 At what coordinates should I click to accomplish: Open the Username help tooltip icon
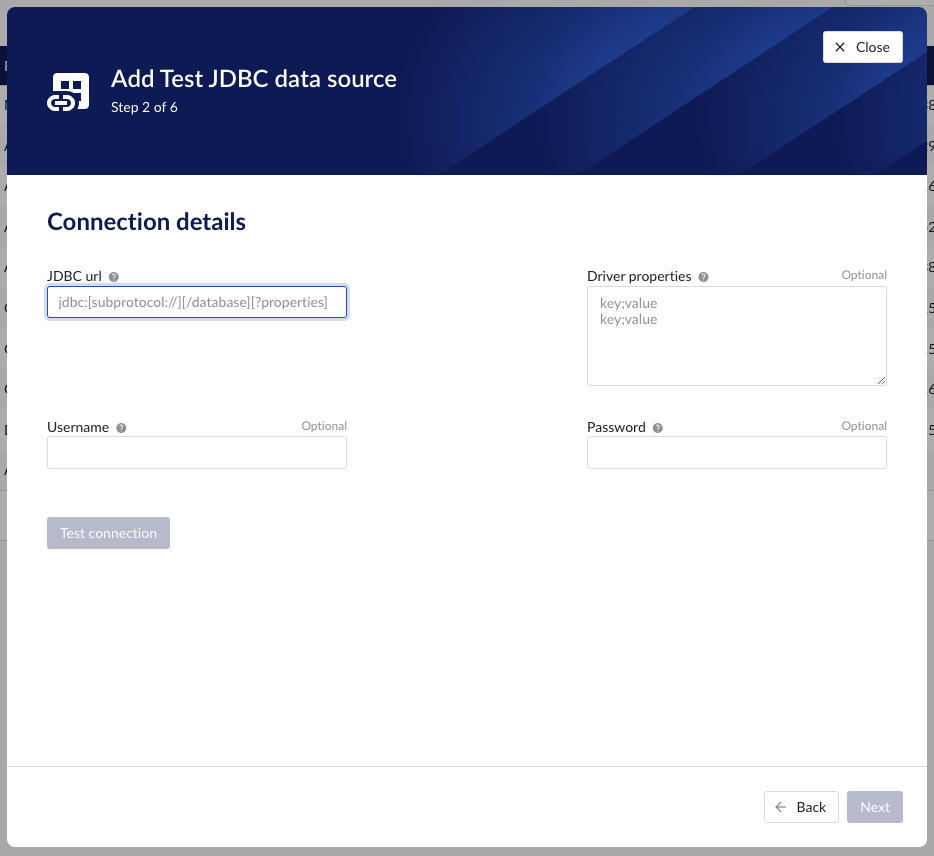coord(121,427)
